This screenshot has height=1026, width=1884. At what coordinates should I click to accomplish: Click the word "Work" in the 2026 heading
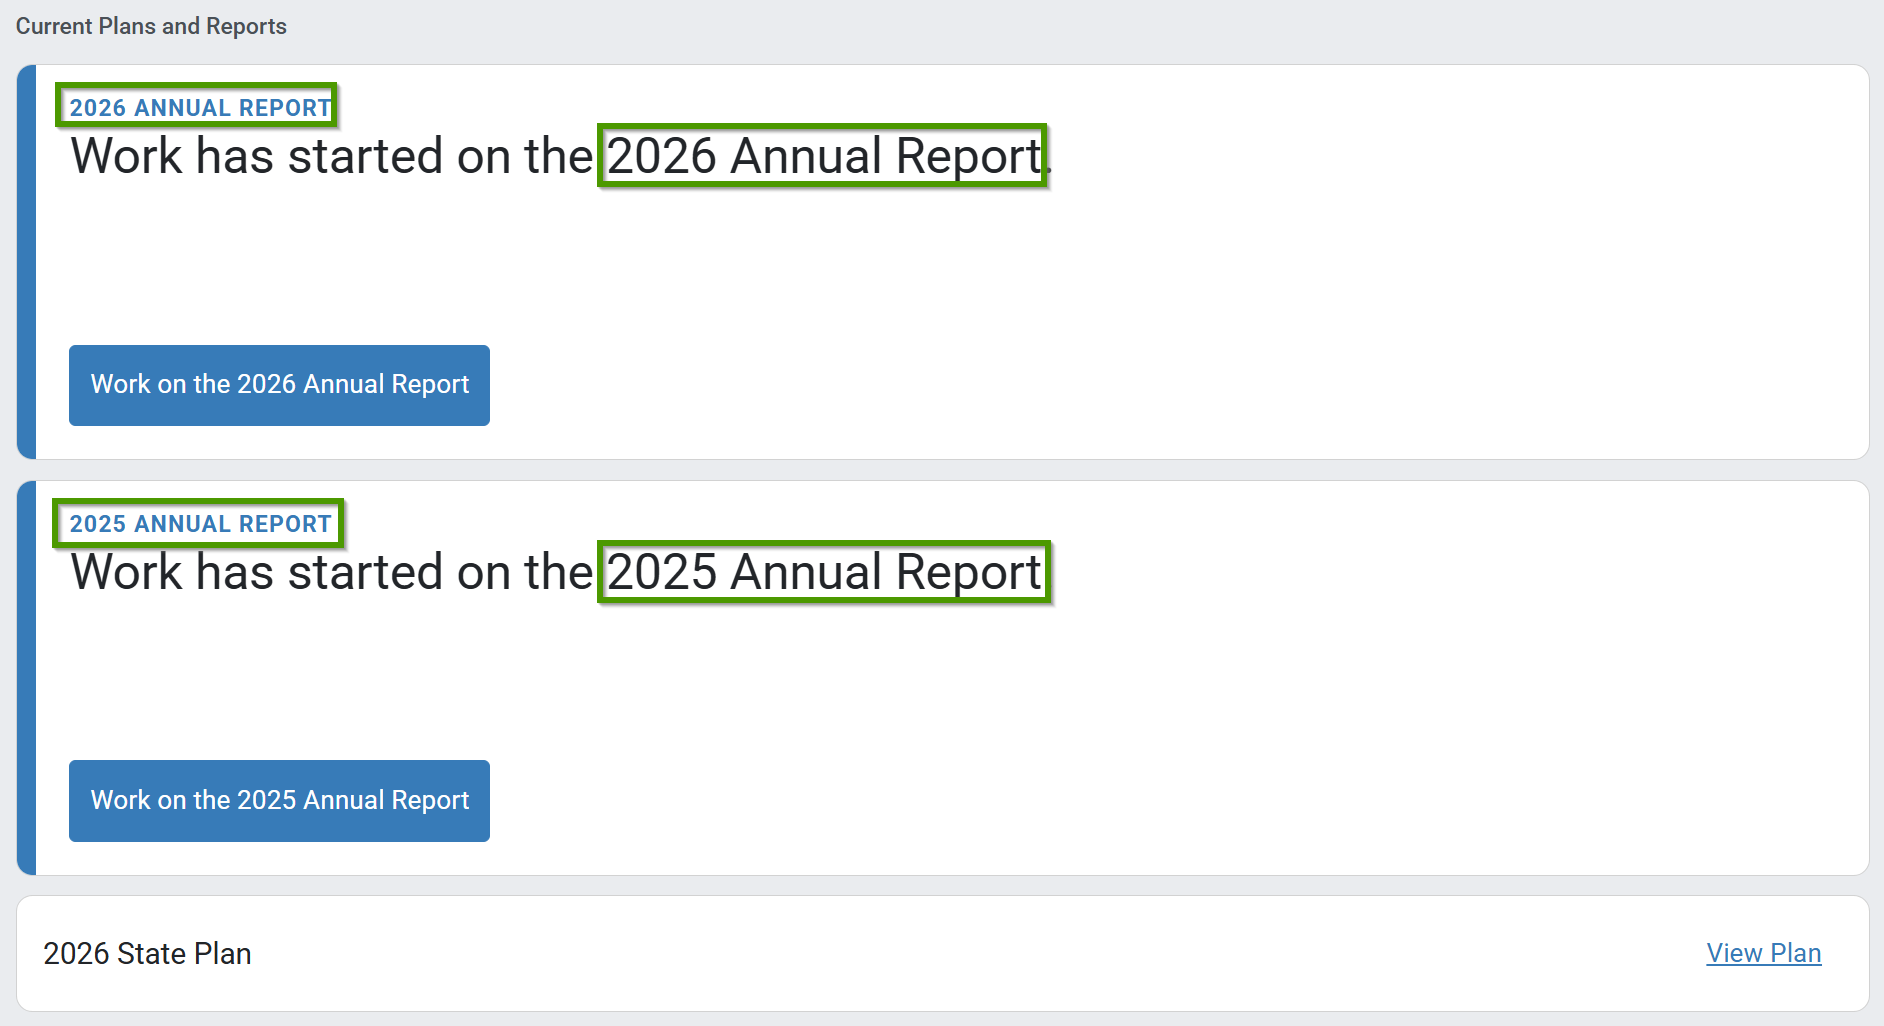(127, 156)
